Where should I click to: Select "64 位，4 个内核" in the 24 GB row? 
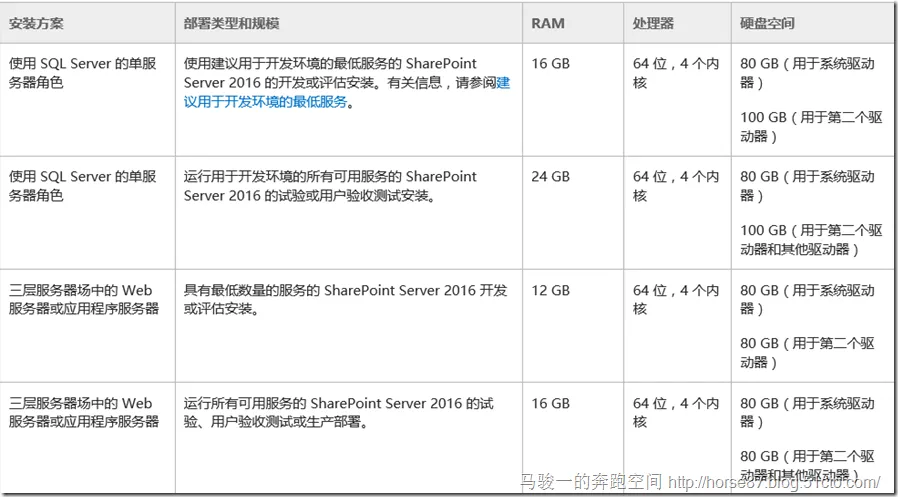point(676,186)
